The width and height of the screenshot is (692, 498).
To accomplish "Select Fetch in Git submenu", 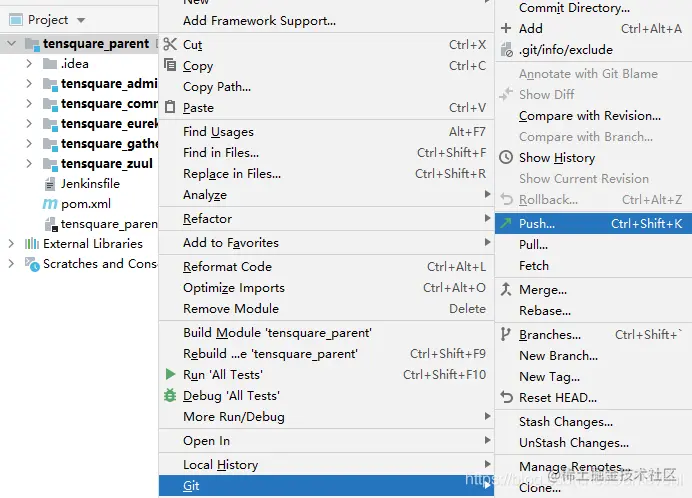I will tap(593, 266).
